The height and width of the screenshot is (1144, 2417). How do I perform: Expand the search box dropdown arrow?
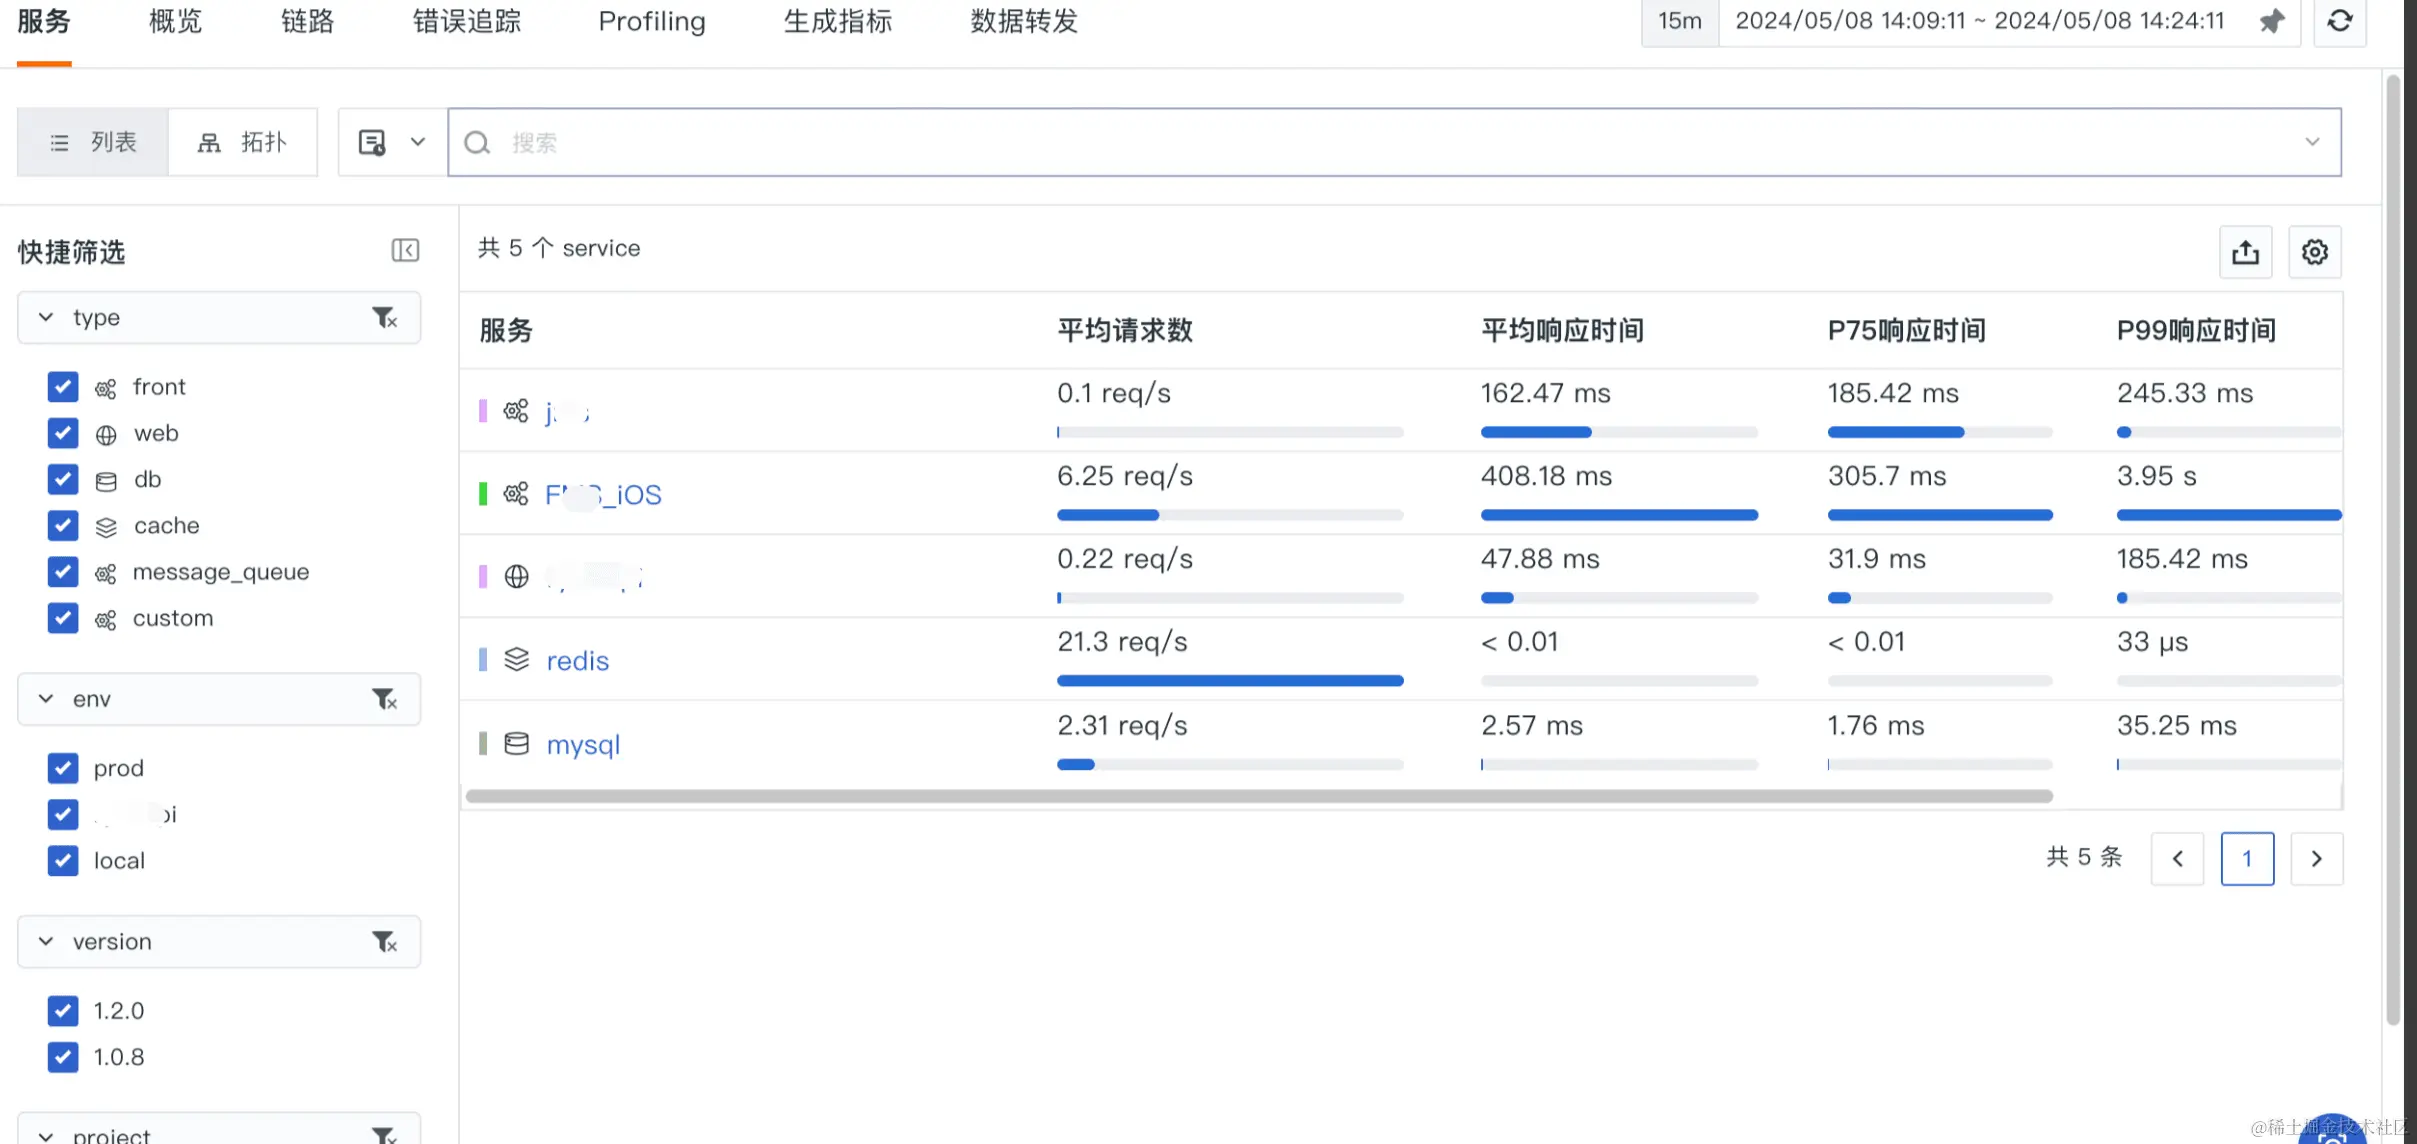[2312, 142]
